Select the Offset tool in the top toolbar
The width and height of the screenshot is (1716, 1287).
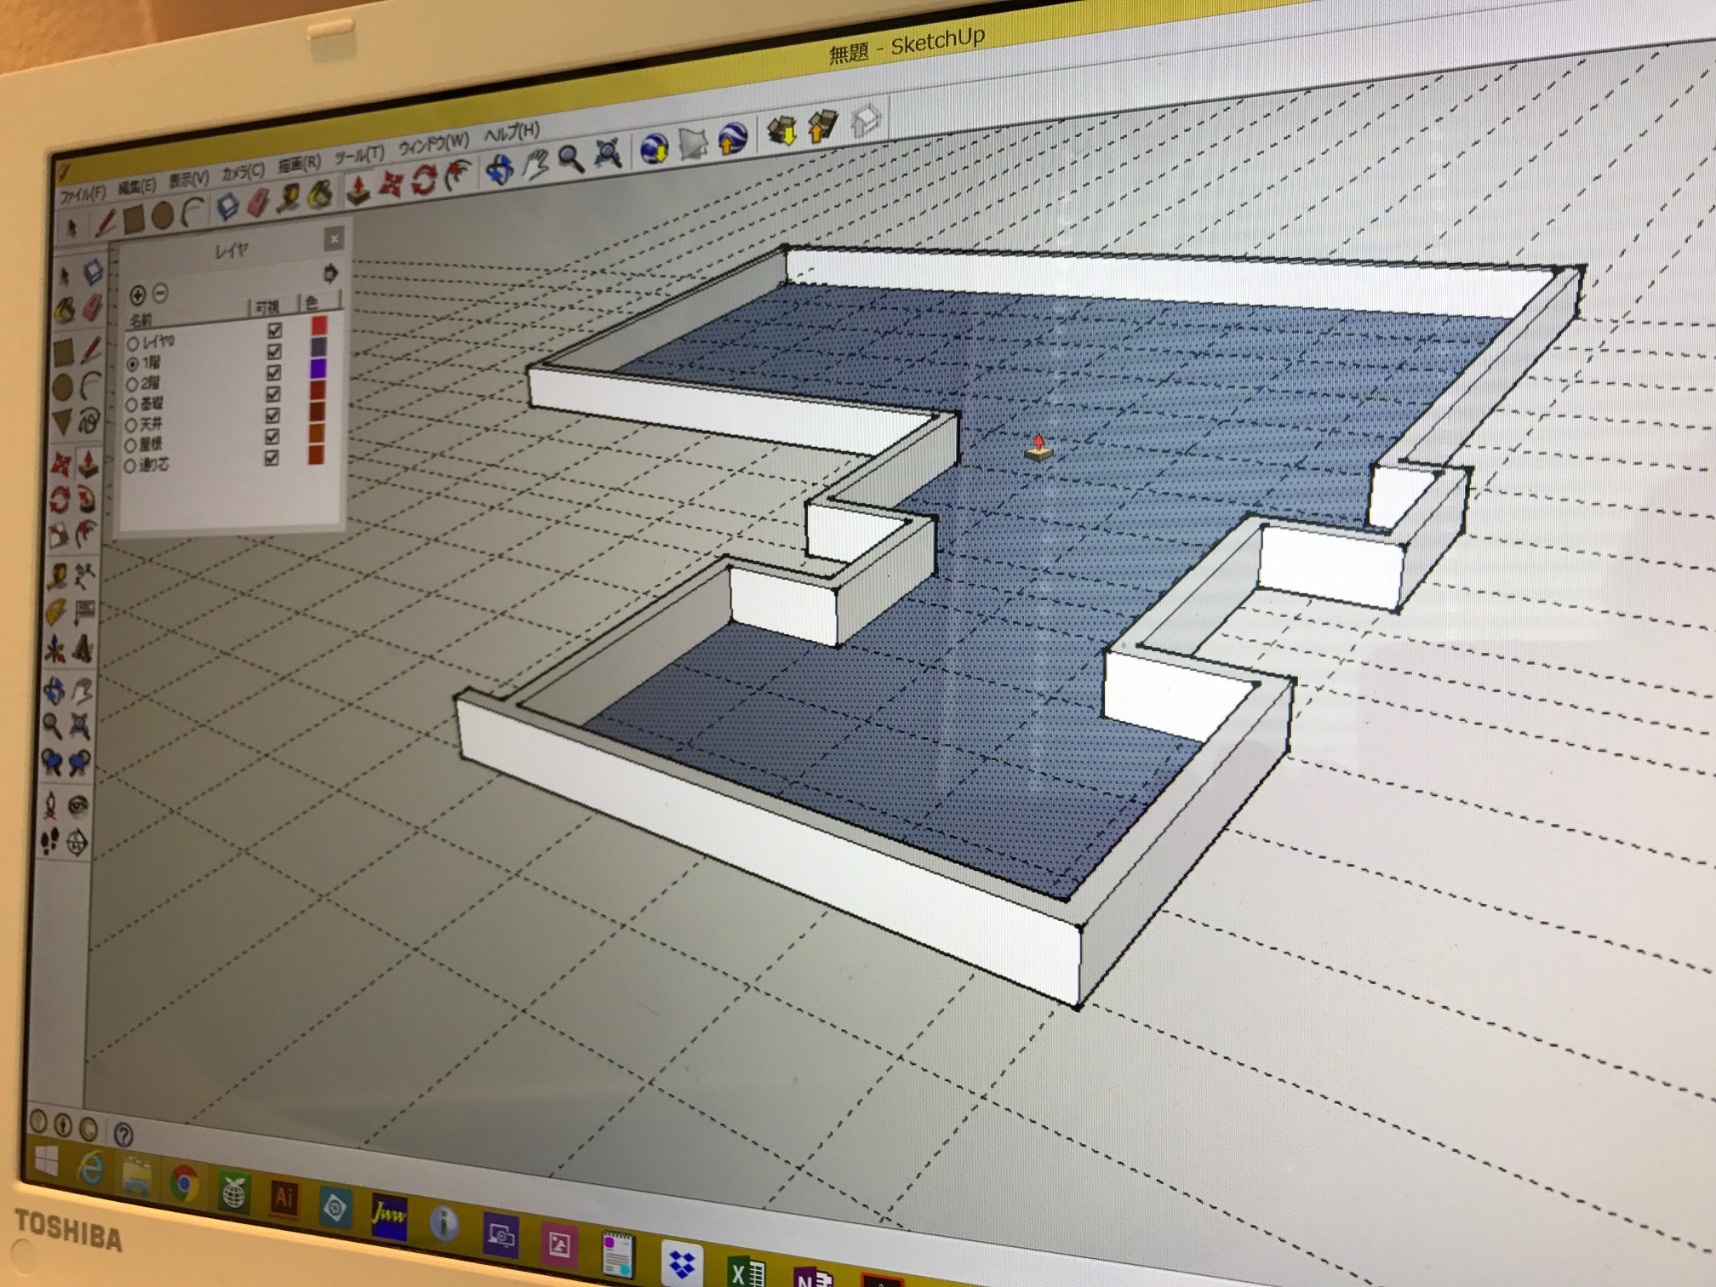tap(457, 176)
